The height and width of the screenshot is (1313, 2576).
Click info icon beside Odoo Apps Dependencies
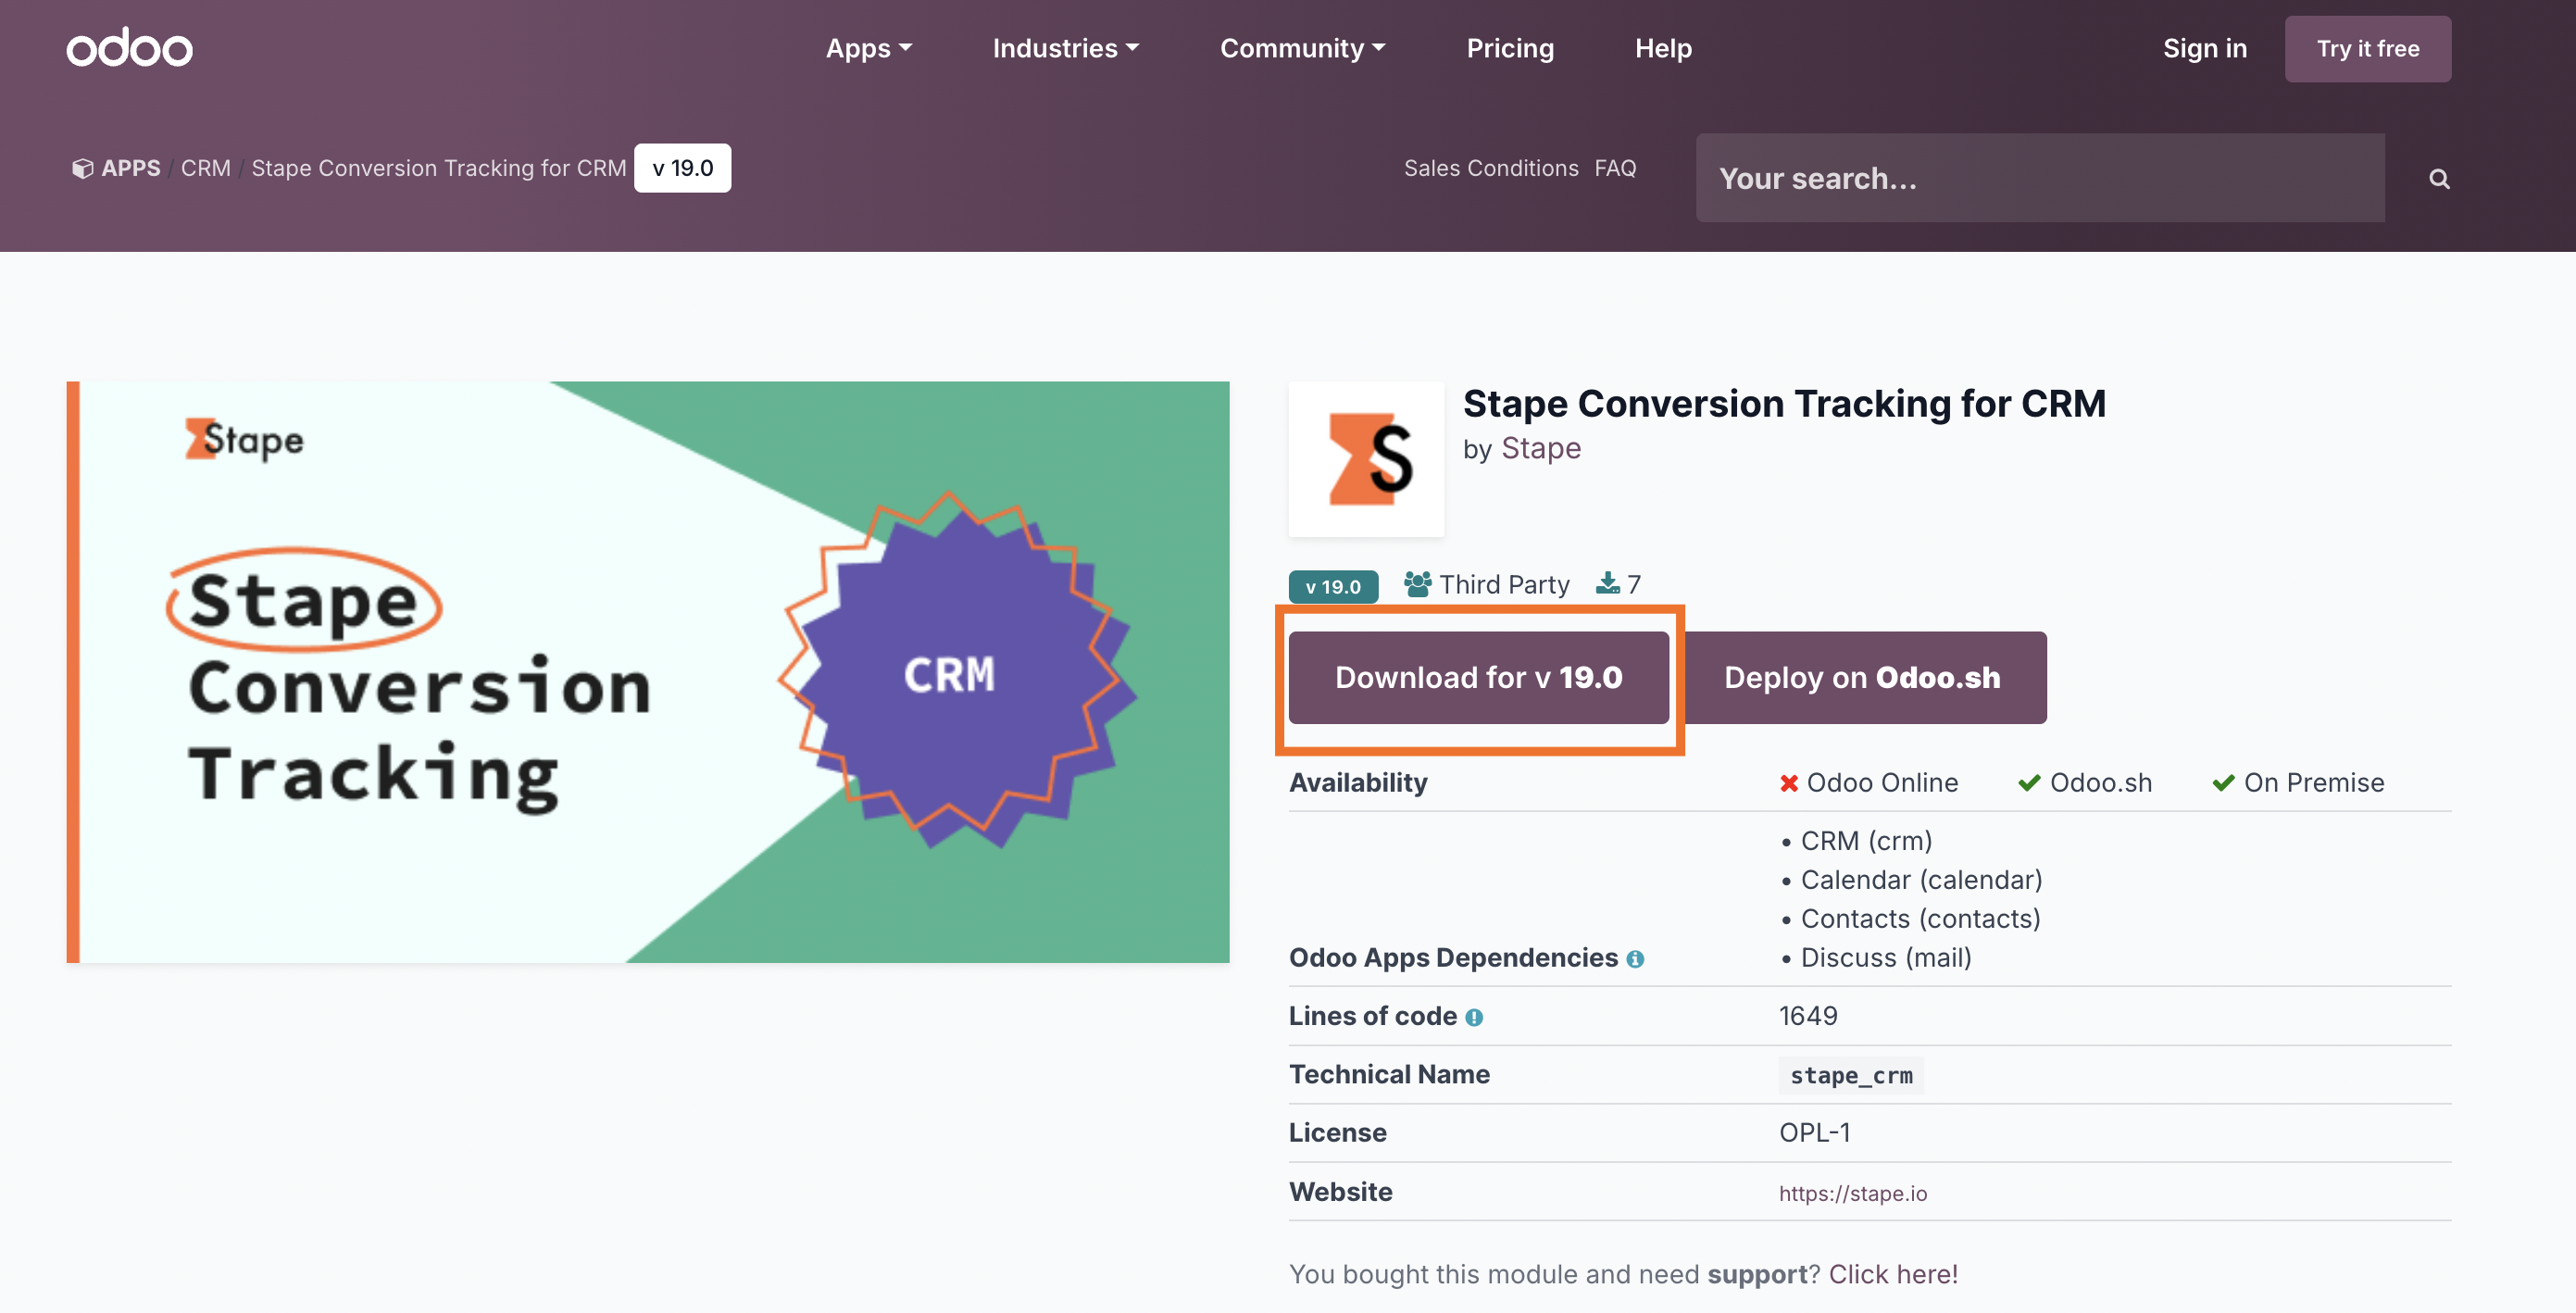(1635, 959)
